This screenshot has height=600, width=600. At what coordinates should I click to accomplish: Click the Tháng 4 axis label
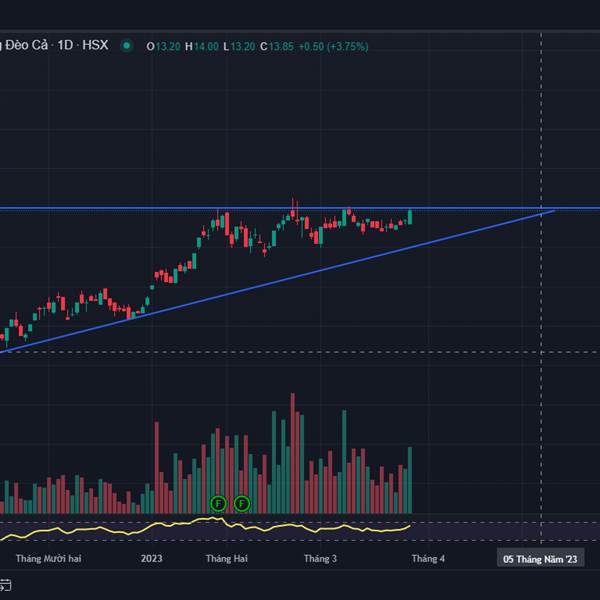point(428,559)
